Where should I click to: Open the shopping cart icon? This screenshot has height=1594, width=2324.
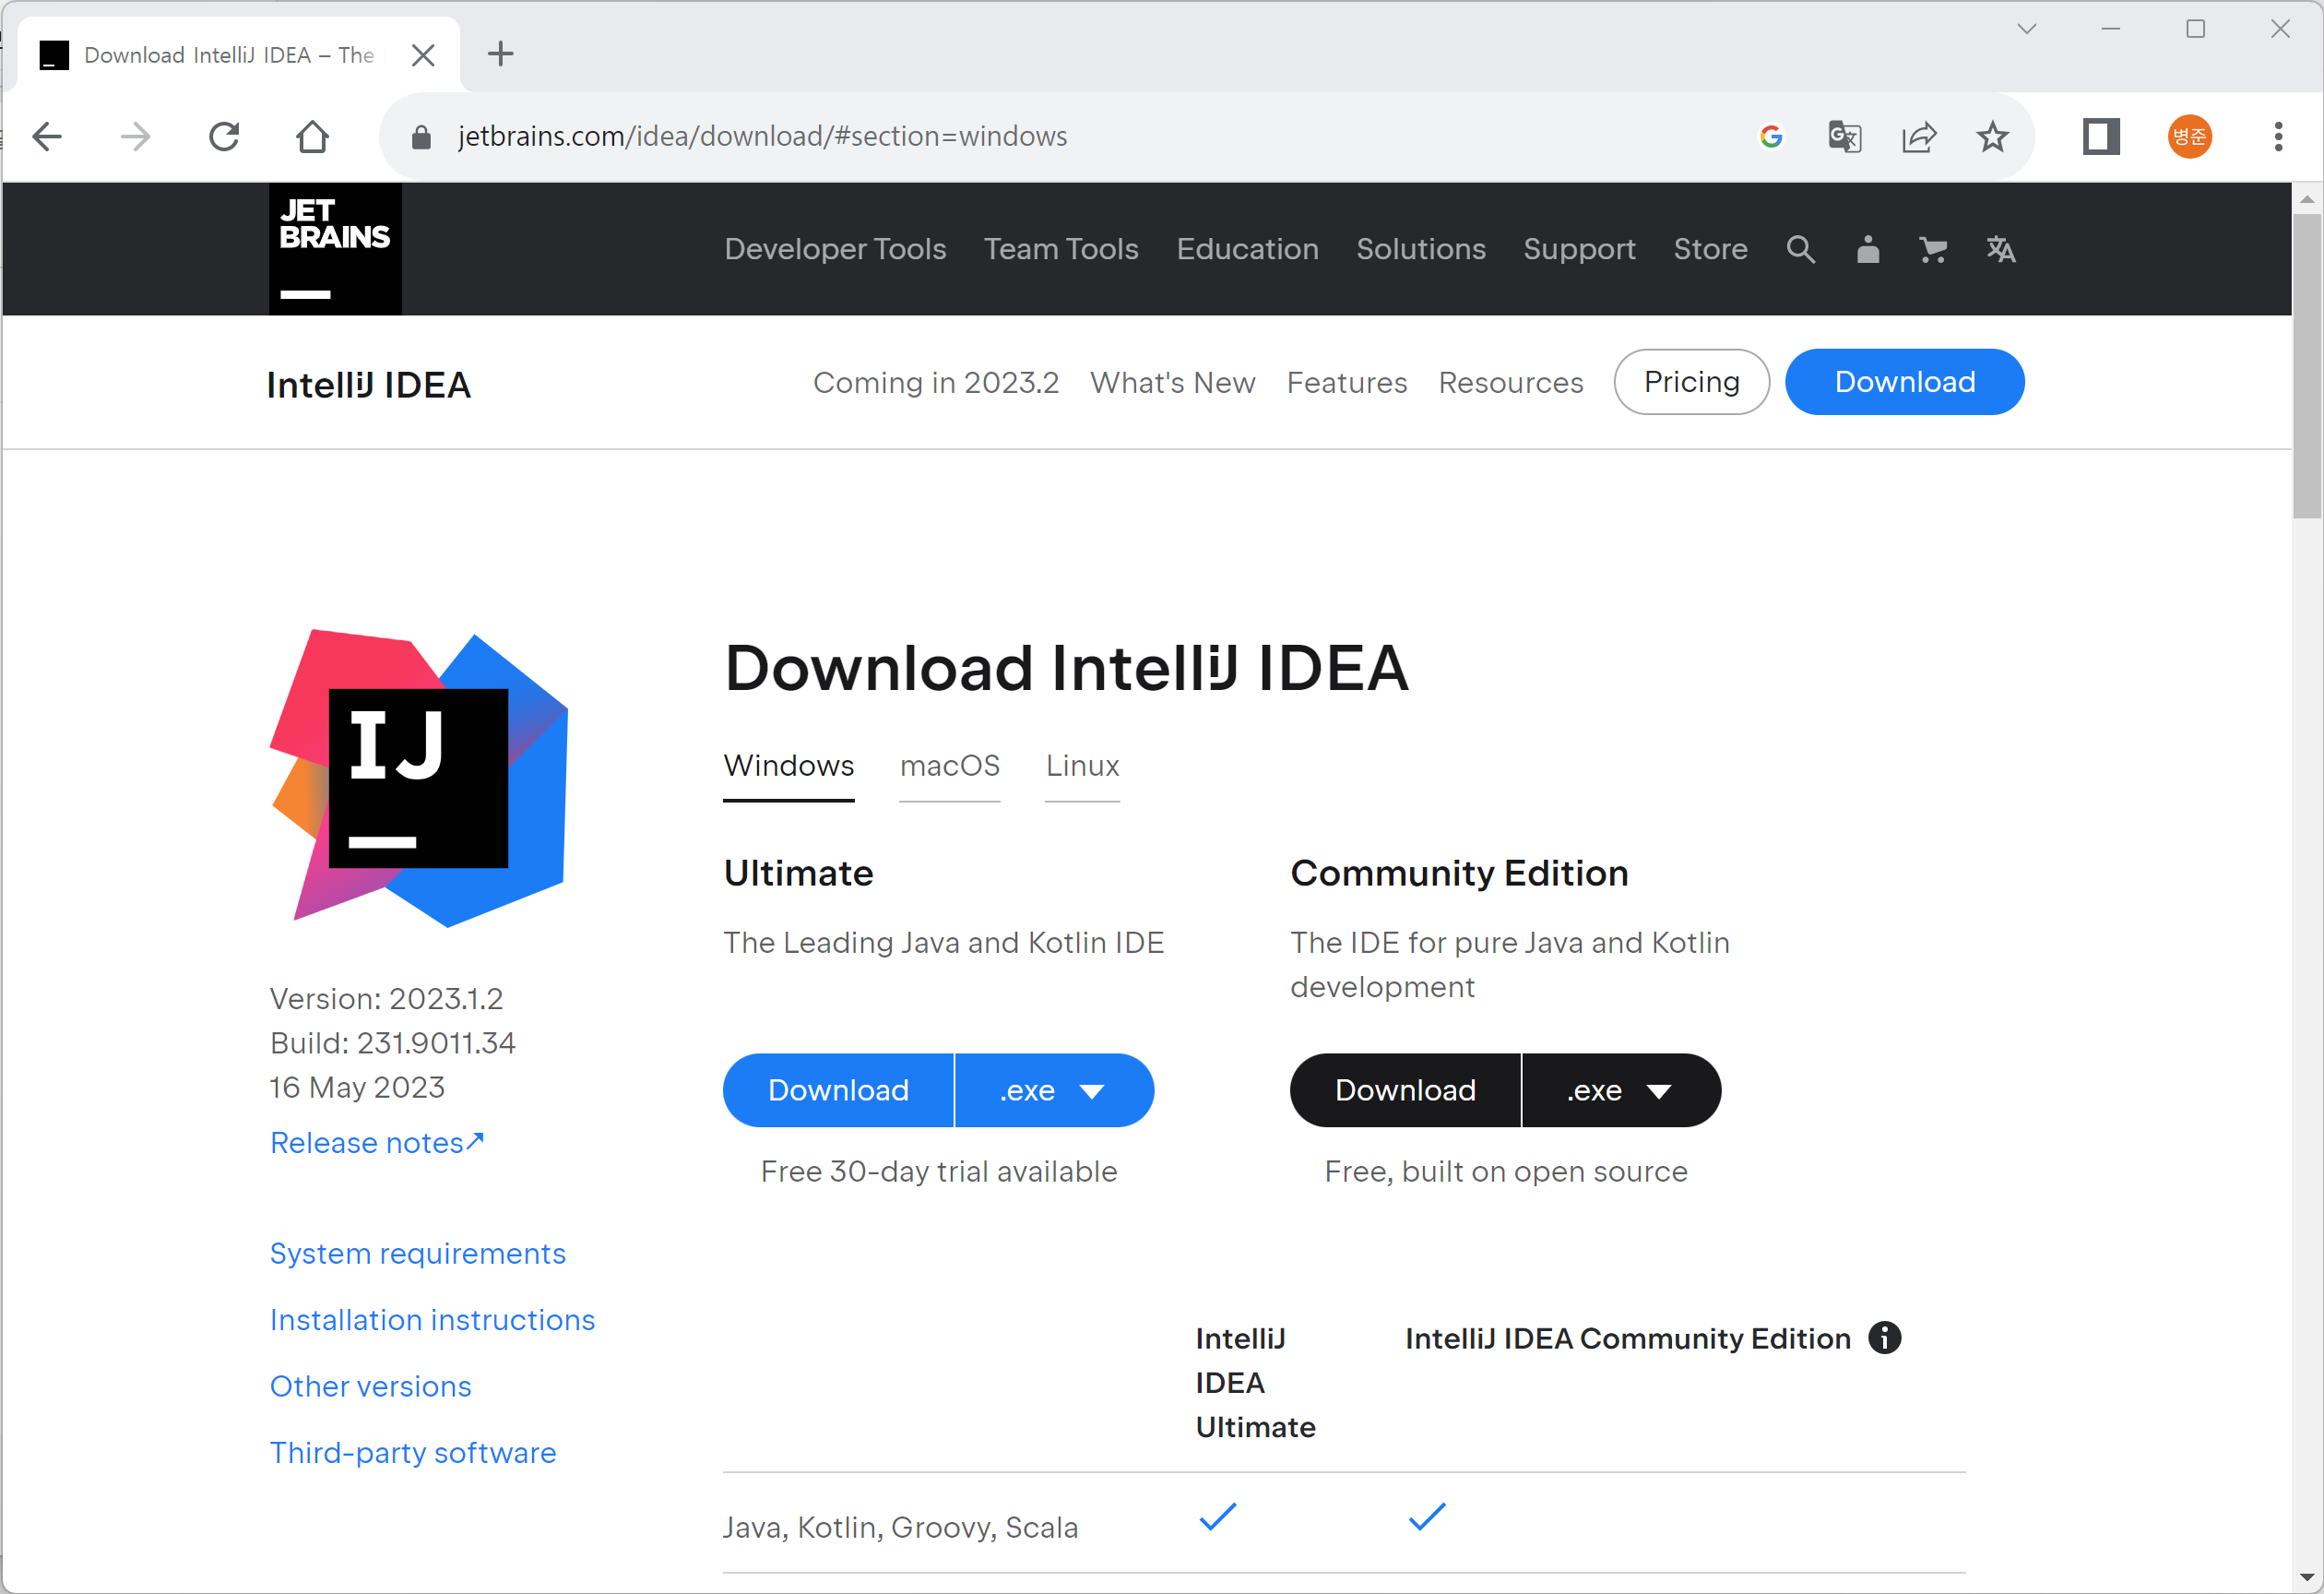pyautogui.click(x=1932, y=249)
